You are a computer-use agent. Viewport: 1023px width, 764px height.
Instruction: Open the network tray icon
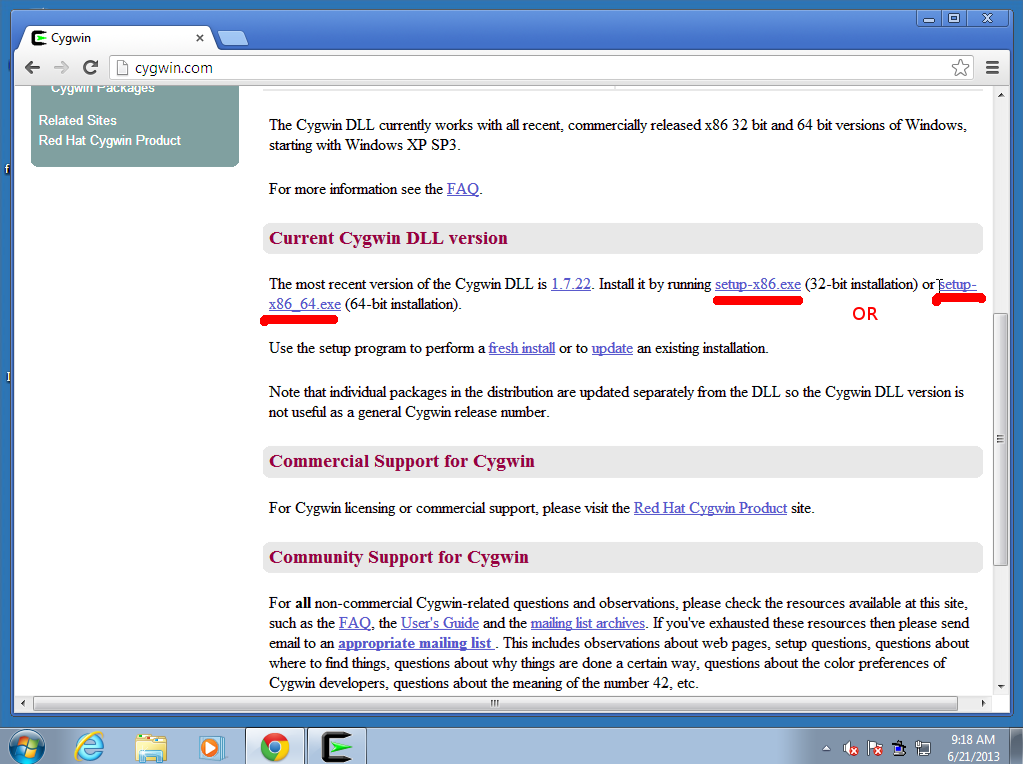(923, 748)
